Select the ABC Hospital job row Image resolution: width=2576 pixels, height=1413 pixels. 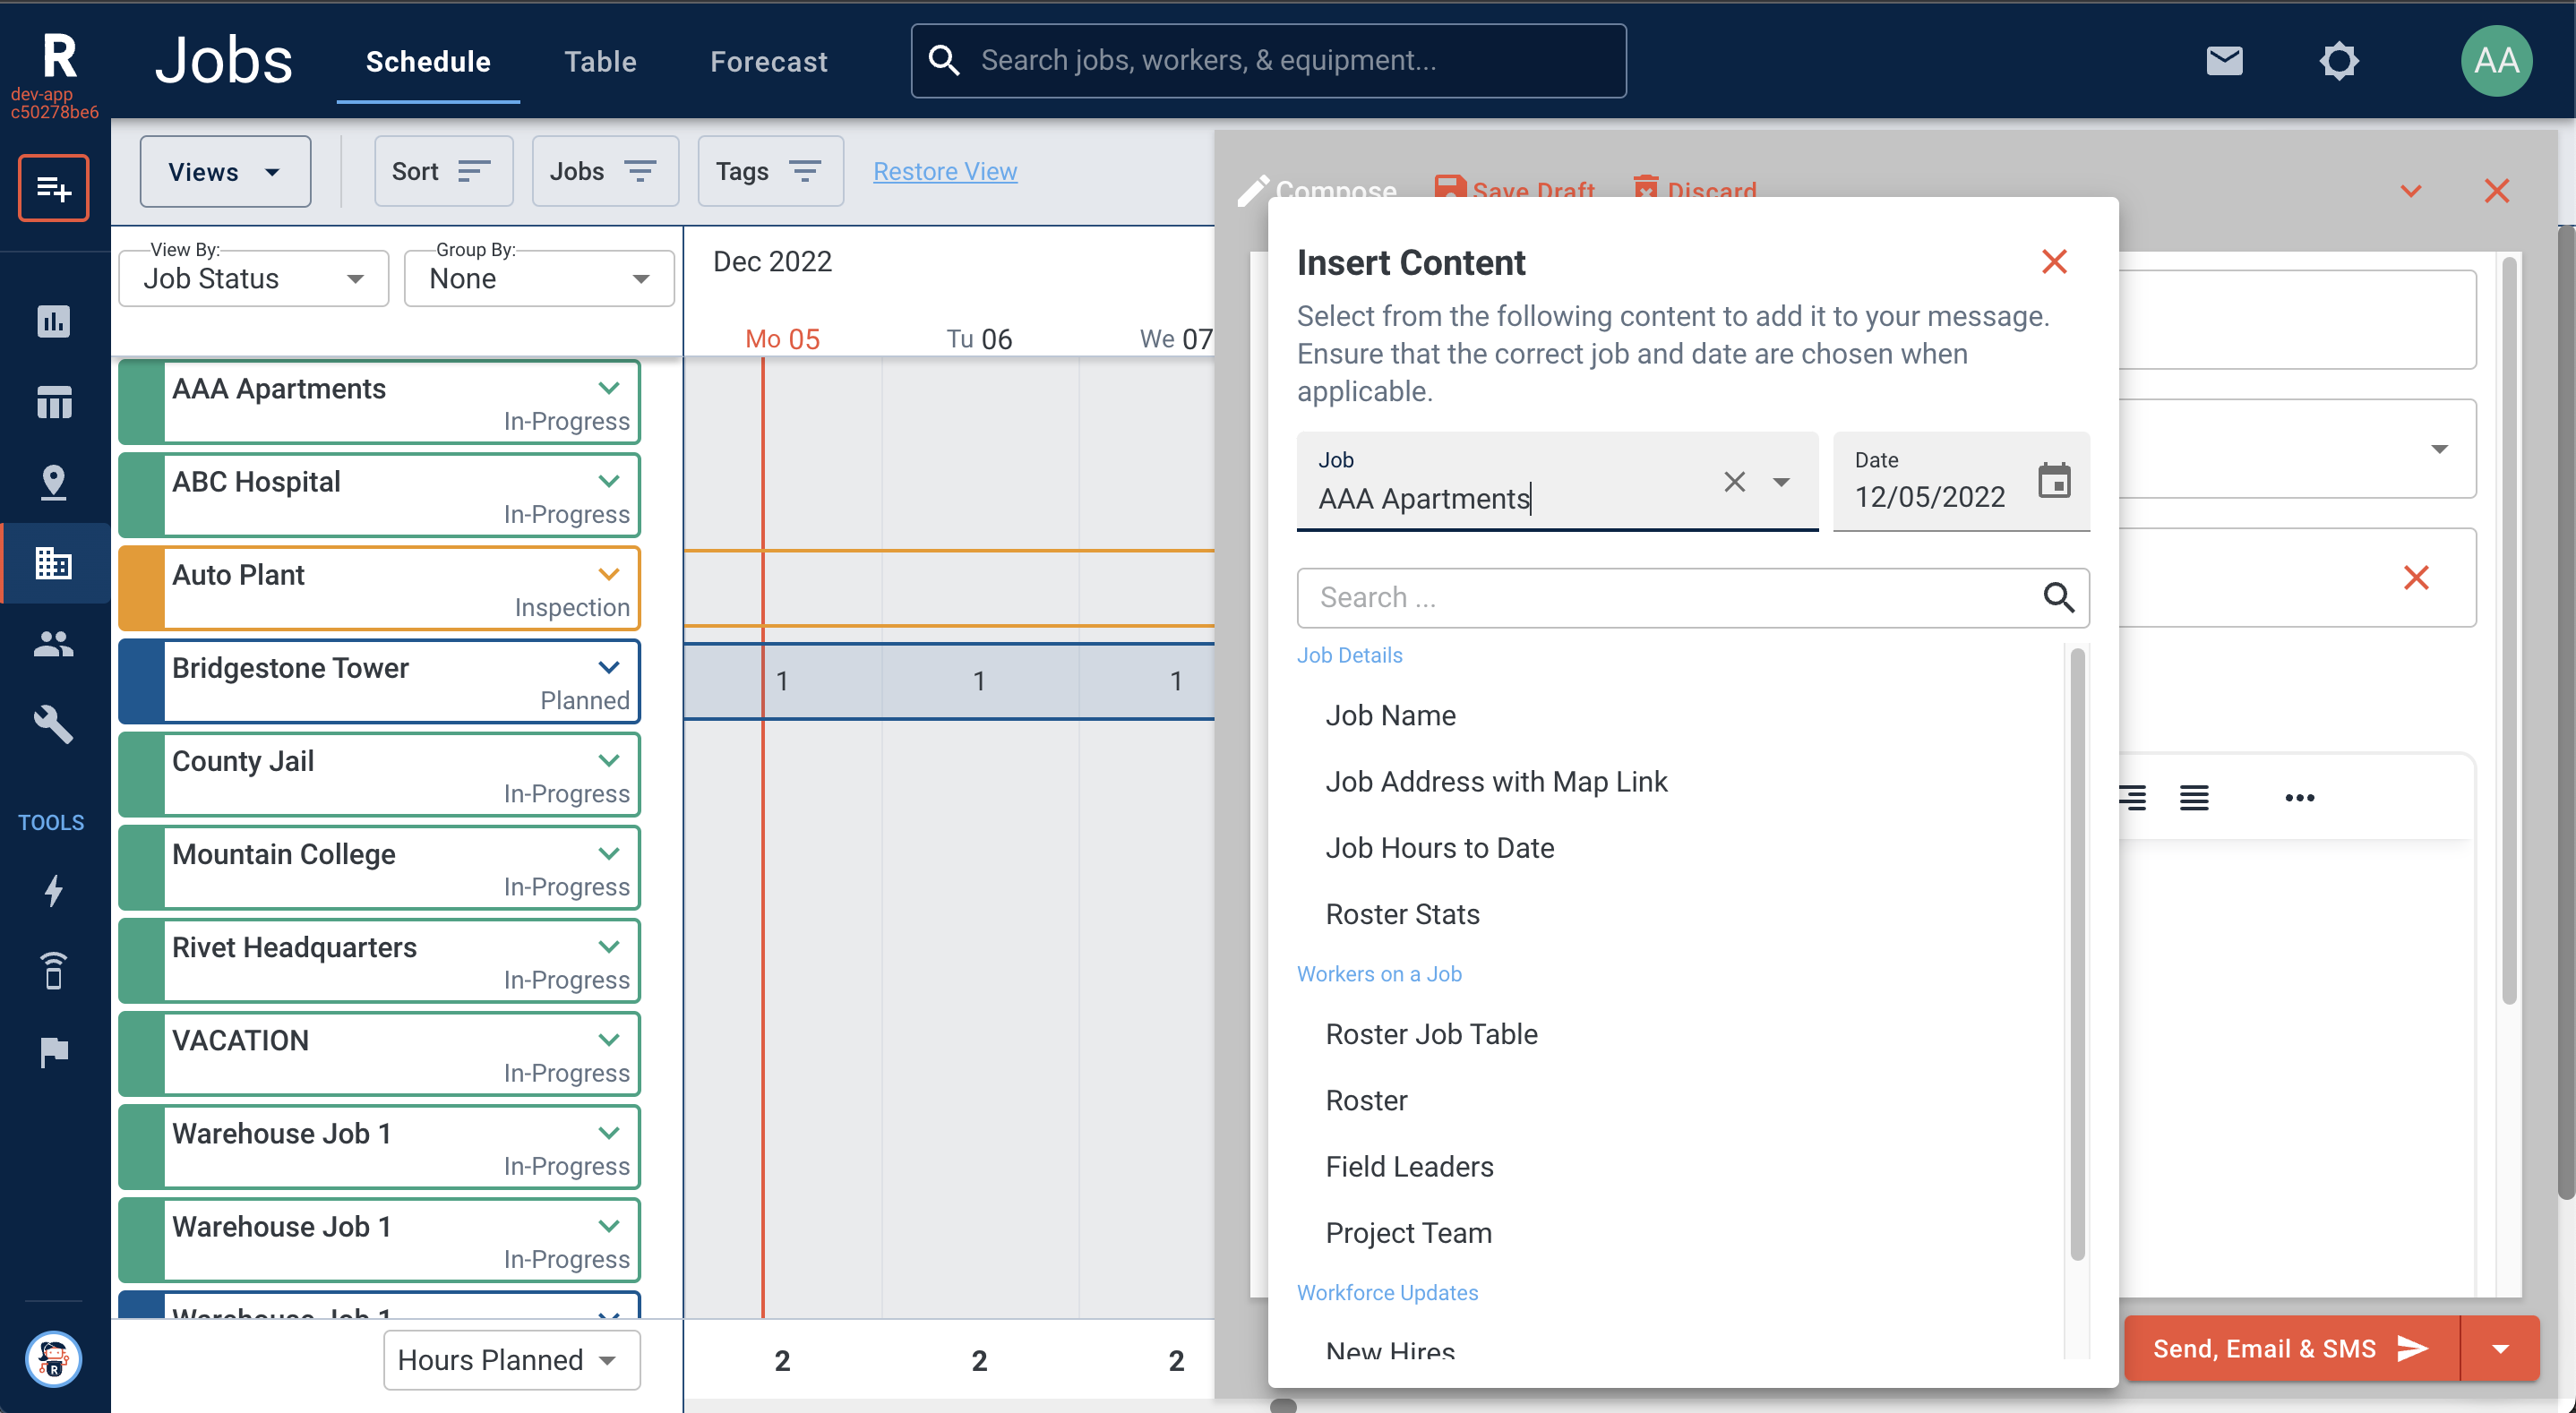pos(379,495)
